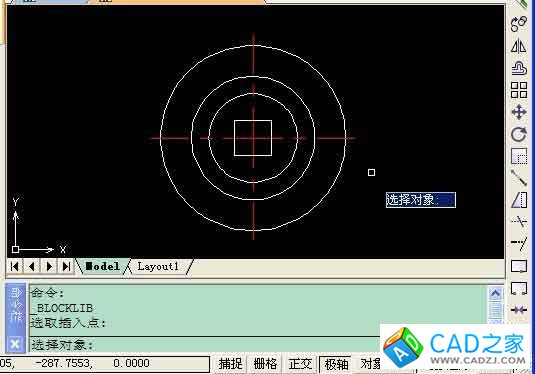Screen dimensions: 535x374
Task: Click the _BLOCKLIB command history line
Action: [62, 308]
